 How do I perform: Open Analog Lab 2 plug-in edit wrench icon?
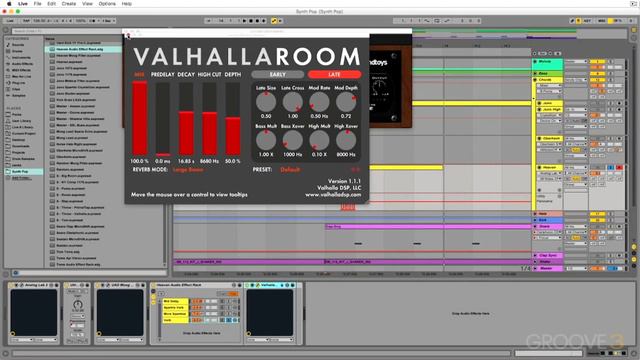pyautogui.click(x=21, y=285)
